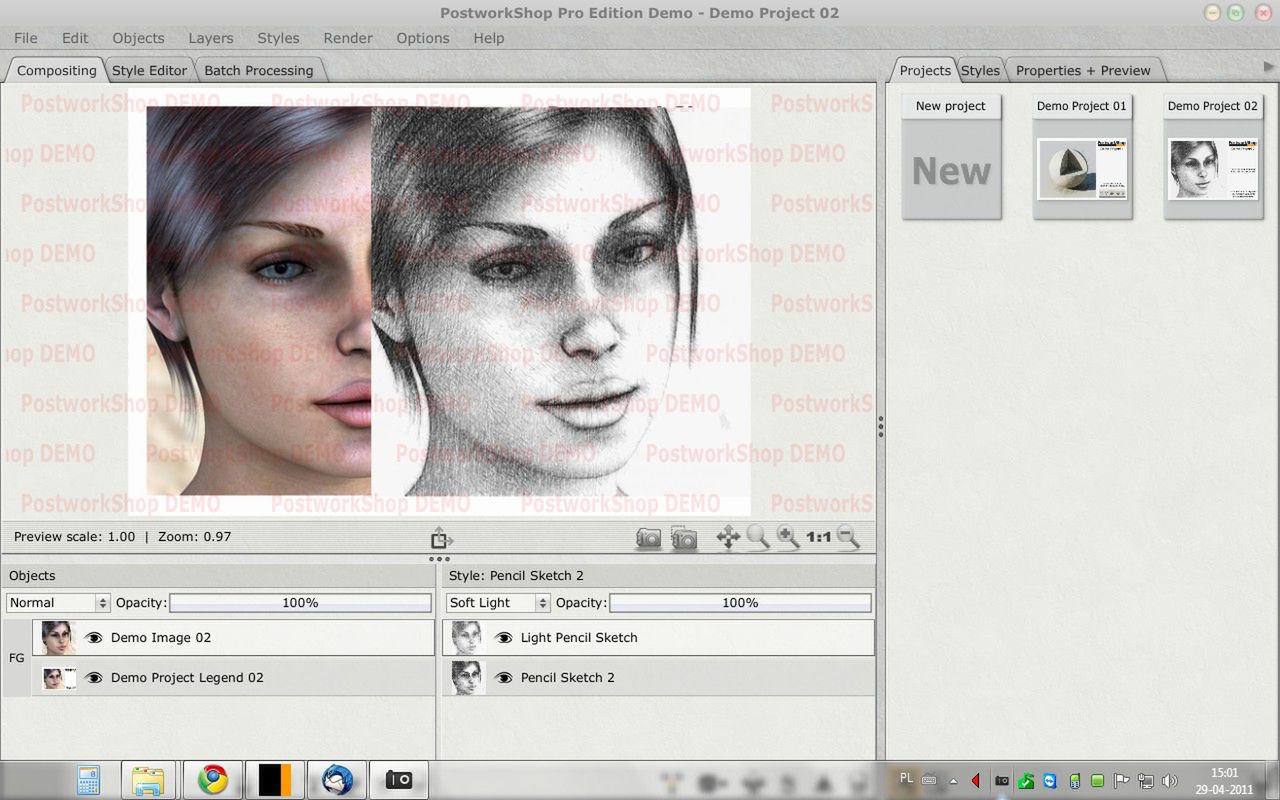1280x800 pixels.
Task: Click the camera app taskbar icon
Action: pos(399,780)
